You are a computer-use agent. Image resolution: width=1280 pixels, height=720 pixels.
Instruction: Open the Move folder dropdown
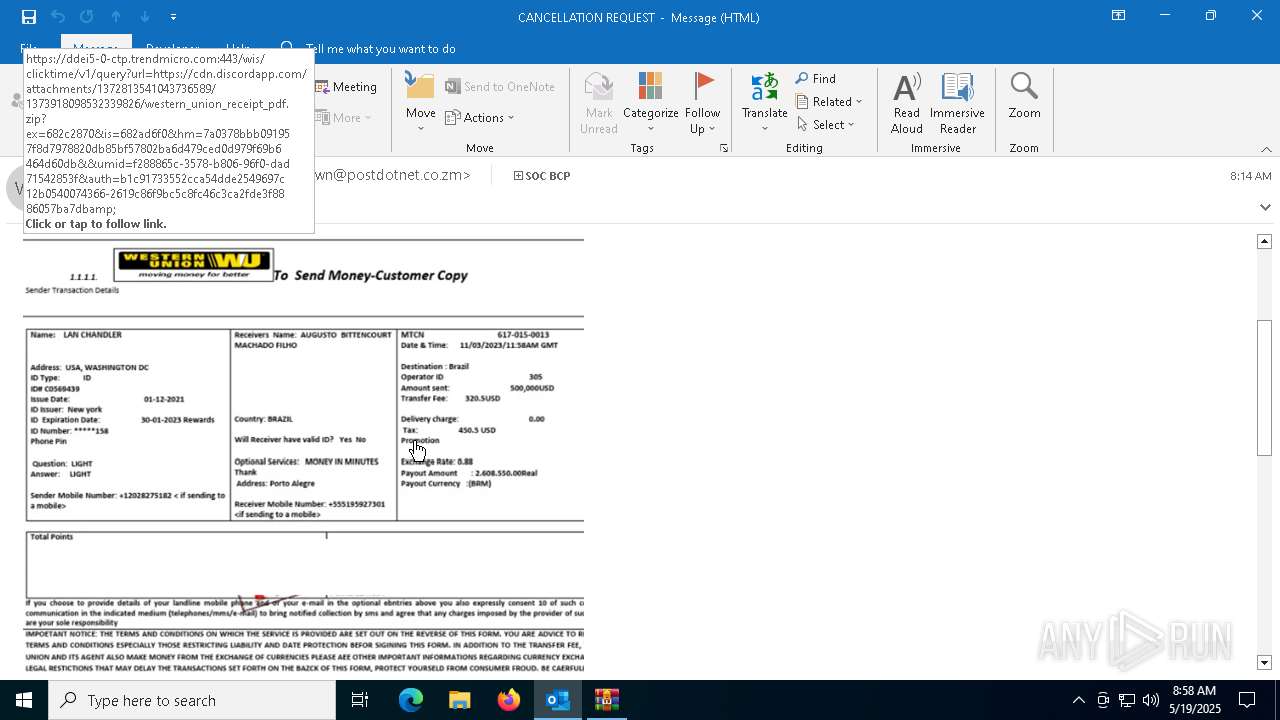pos(421,104)
